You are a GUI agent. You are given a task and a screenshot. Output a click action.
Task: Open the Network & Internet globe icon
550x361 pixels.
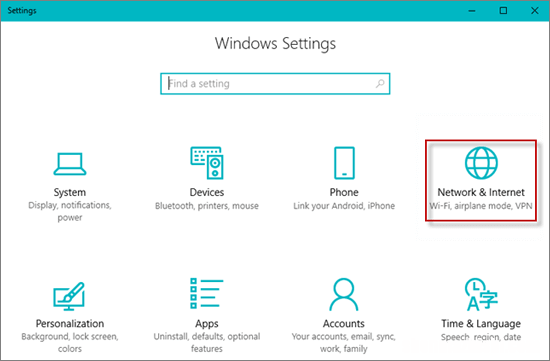pos(481,163)
